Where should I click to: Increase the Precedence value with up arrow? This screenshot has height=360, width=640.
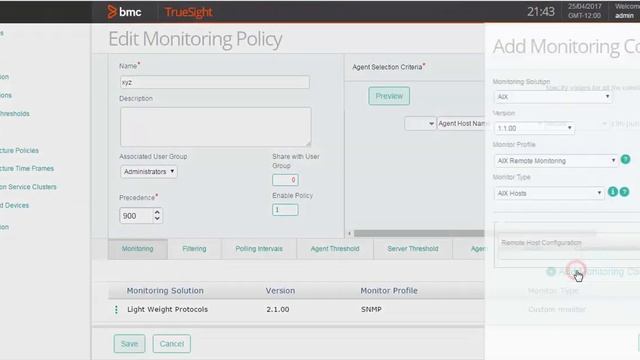pyautogui.click(x=157, y=212)
